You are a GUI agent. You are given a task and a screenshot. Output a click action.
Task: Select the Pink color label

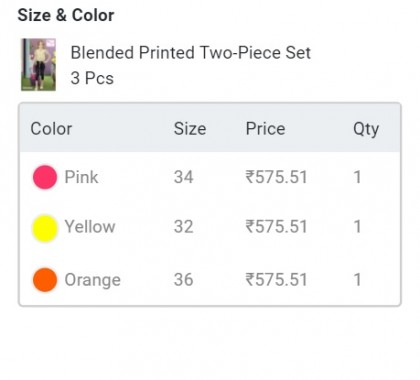point(81,177)
